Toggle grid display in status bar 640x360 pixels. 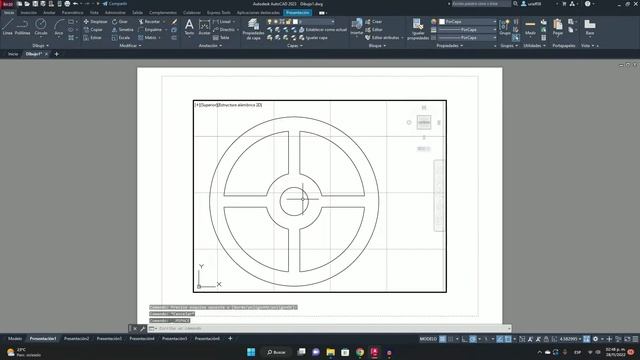click(x=442, y=339)
